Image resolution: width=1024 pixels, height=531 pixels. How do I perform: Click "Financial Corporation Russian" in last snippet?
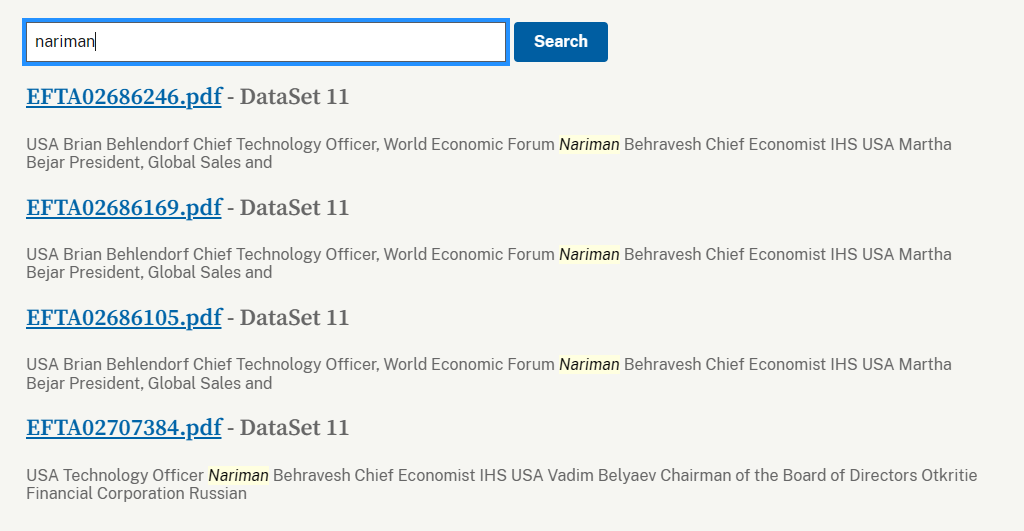tap(136, 493)
